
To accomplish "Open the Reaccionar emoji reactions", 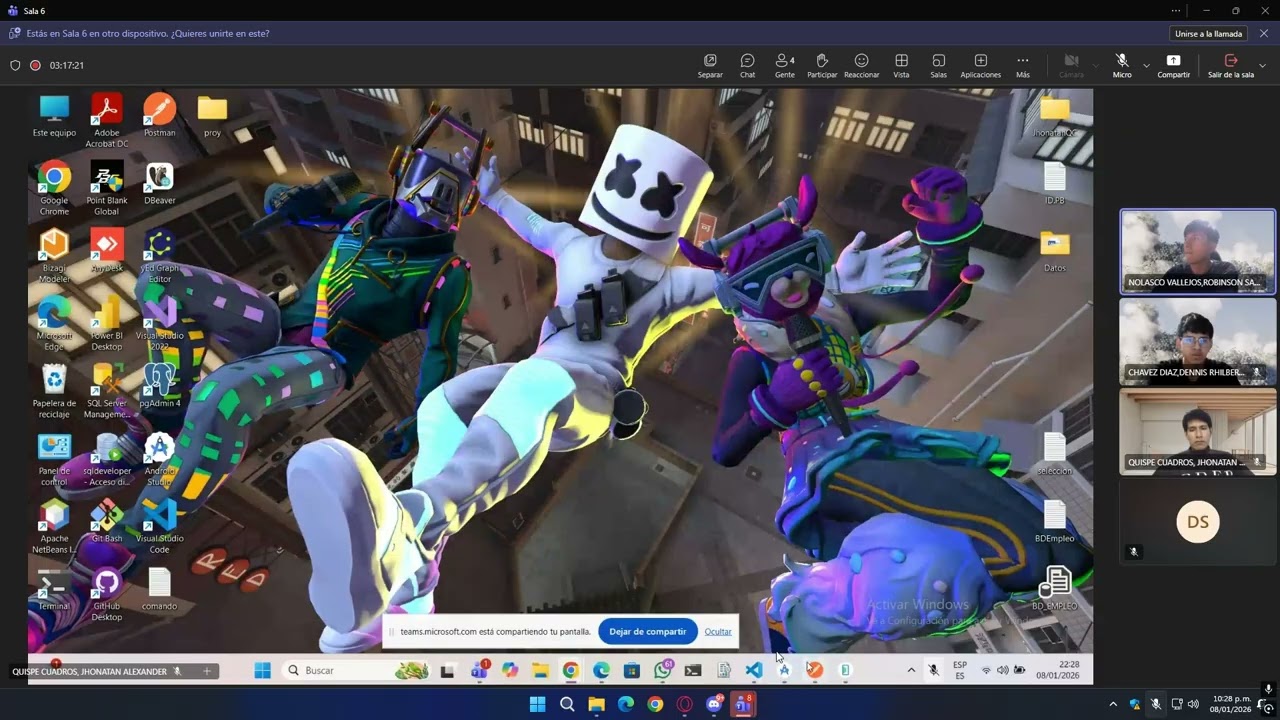I will coord(861,66).
